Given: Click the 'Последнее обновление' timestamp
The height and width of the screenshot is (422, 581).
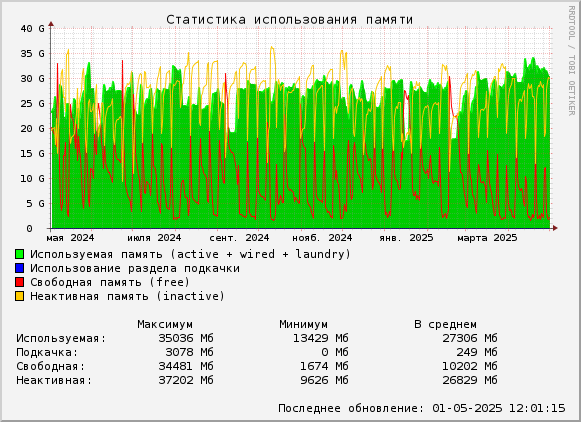Looking at the screenshot, I should (x=422, y=408).
